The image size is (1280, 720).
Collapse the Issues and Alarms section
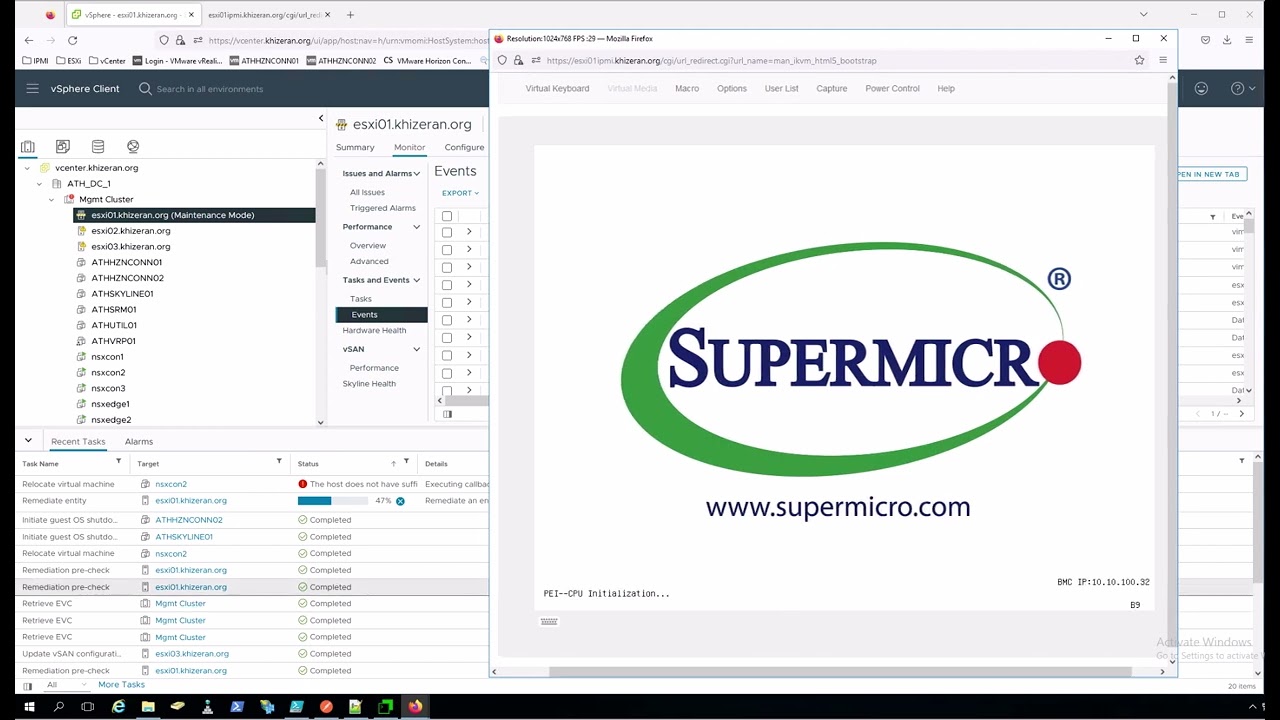(417, 174)
